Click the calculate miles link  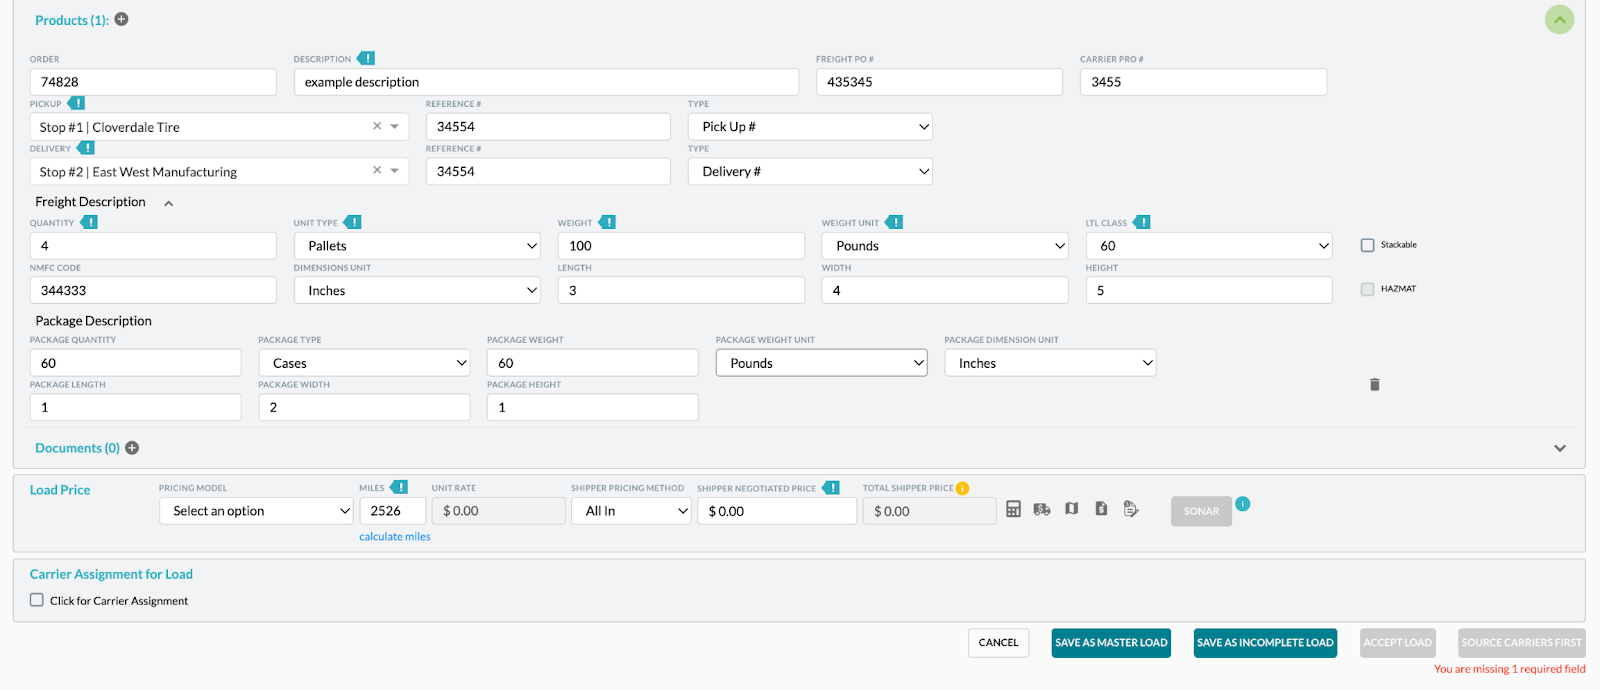coord(395,537)
